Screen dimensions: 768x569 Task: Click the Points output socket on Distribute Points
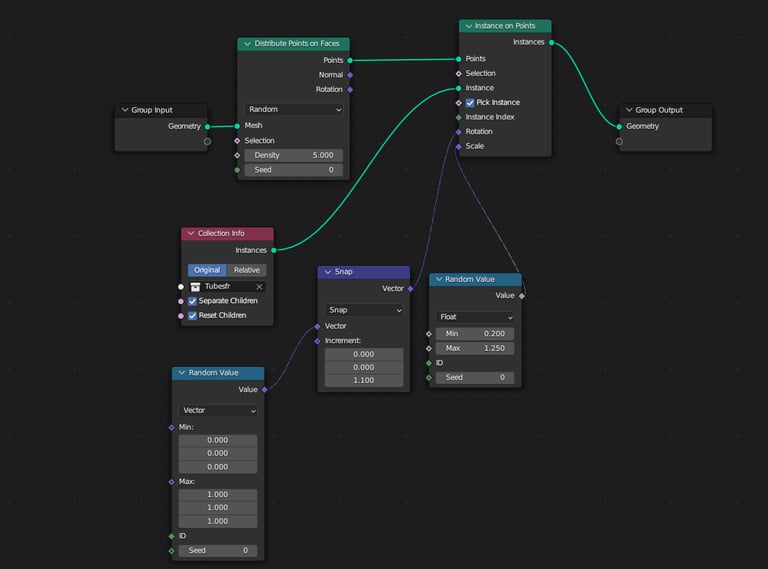coord(350,60)
